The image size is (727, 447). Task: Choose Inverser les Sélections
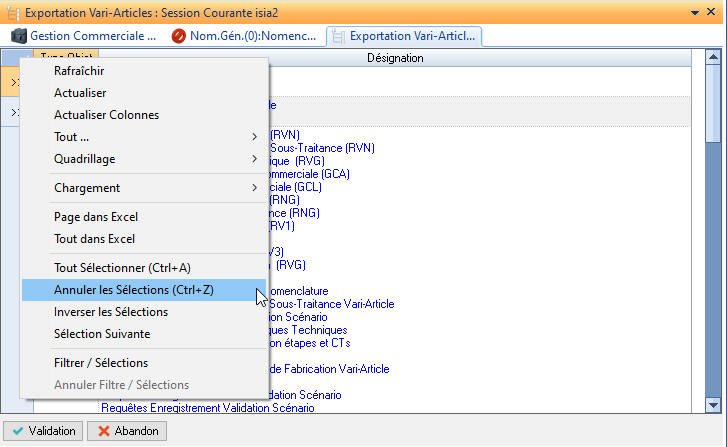(111, 312)
